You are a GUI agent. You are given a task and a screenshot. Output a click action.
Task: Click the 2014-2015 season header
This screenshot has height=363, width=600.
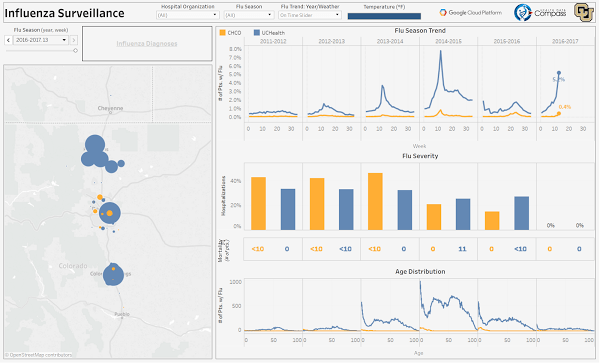(x=448, y=41)
